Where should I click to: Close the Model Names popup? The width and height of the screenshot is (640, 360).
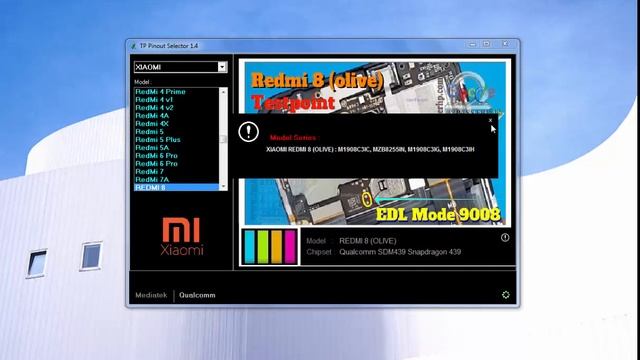(x=490, y=120)
